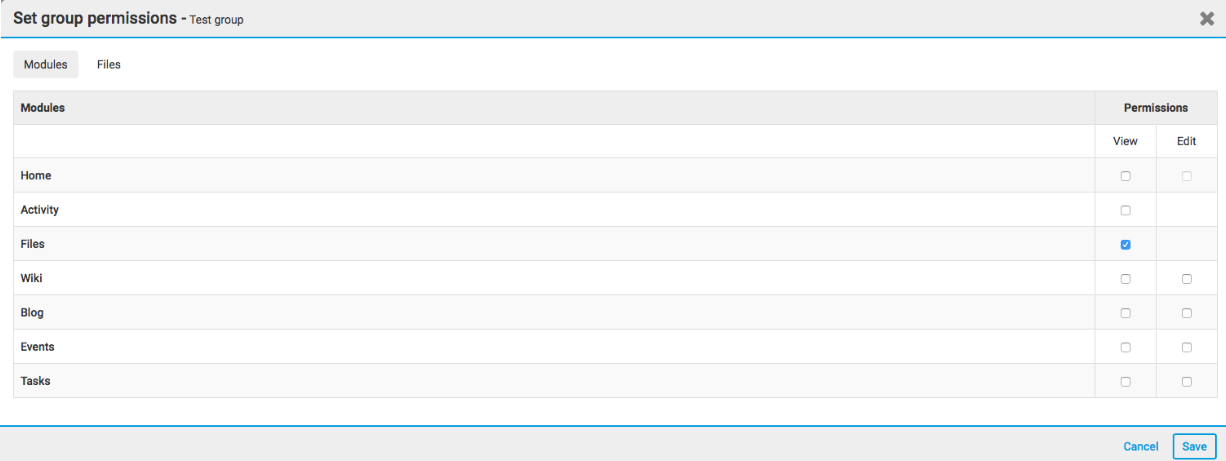The height and width of the screenshot is (461, 1226).
Task: Enable View permission for Home
Action: (1126, 176)
